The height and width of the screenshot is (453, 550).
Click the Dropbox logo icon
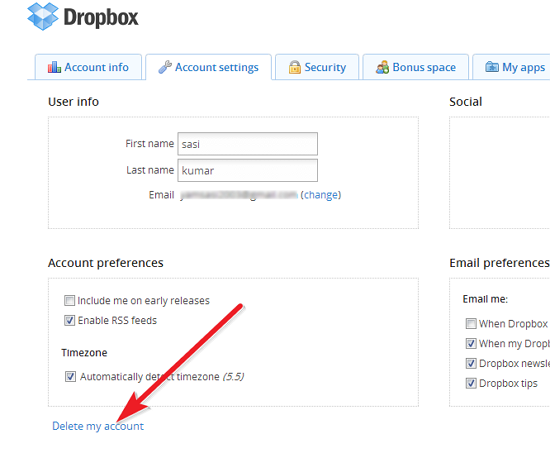coord(43,16)
